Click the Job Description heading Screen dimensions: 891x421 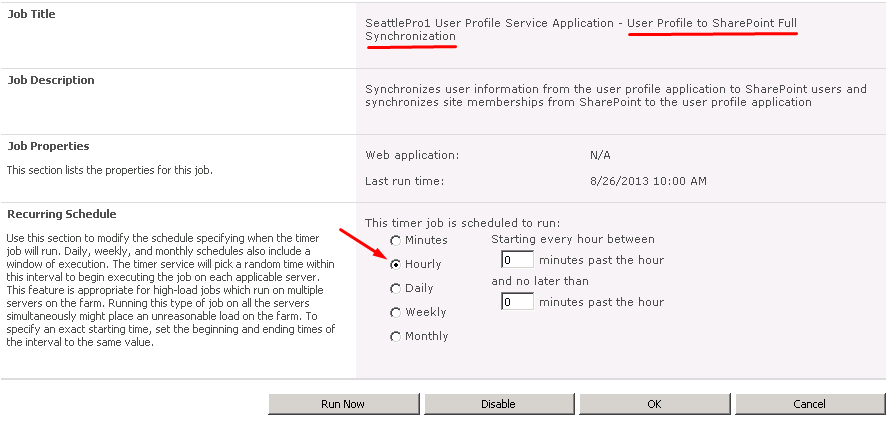(51, 80)
